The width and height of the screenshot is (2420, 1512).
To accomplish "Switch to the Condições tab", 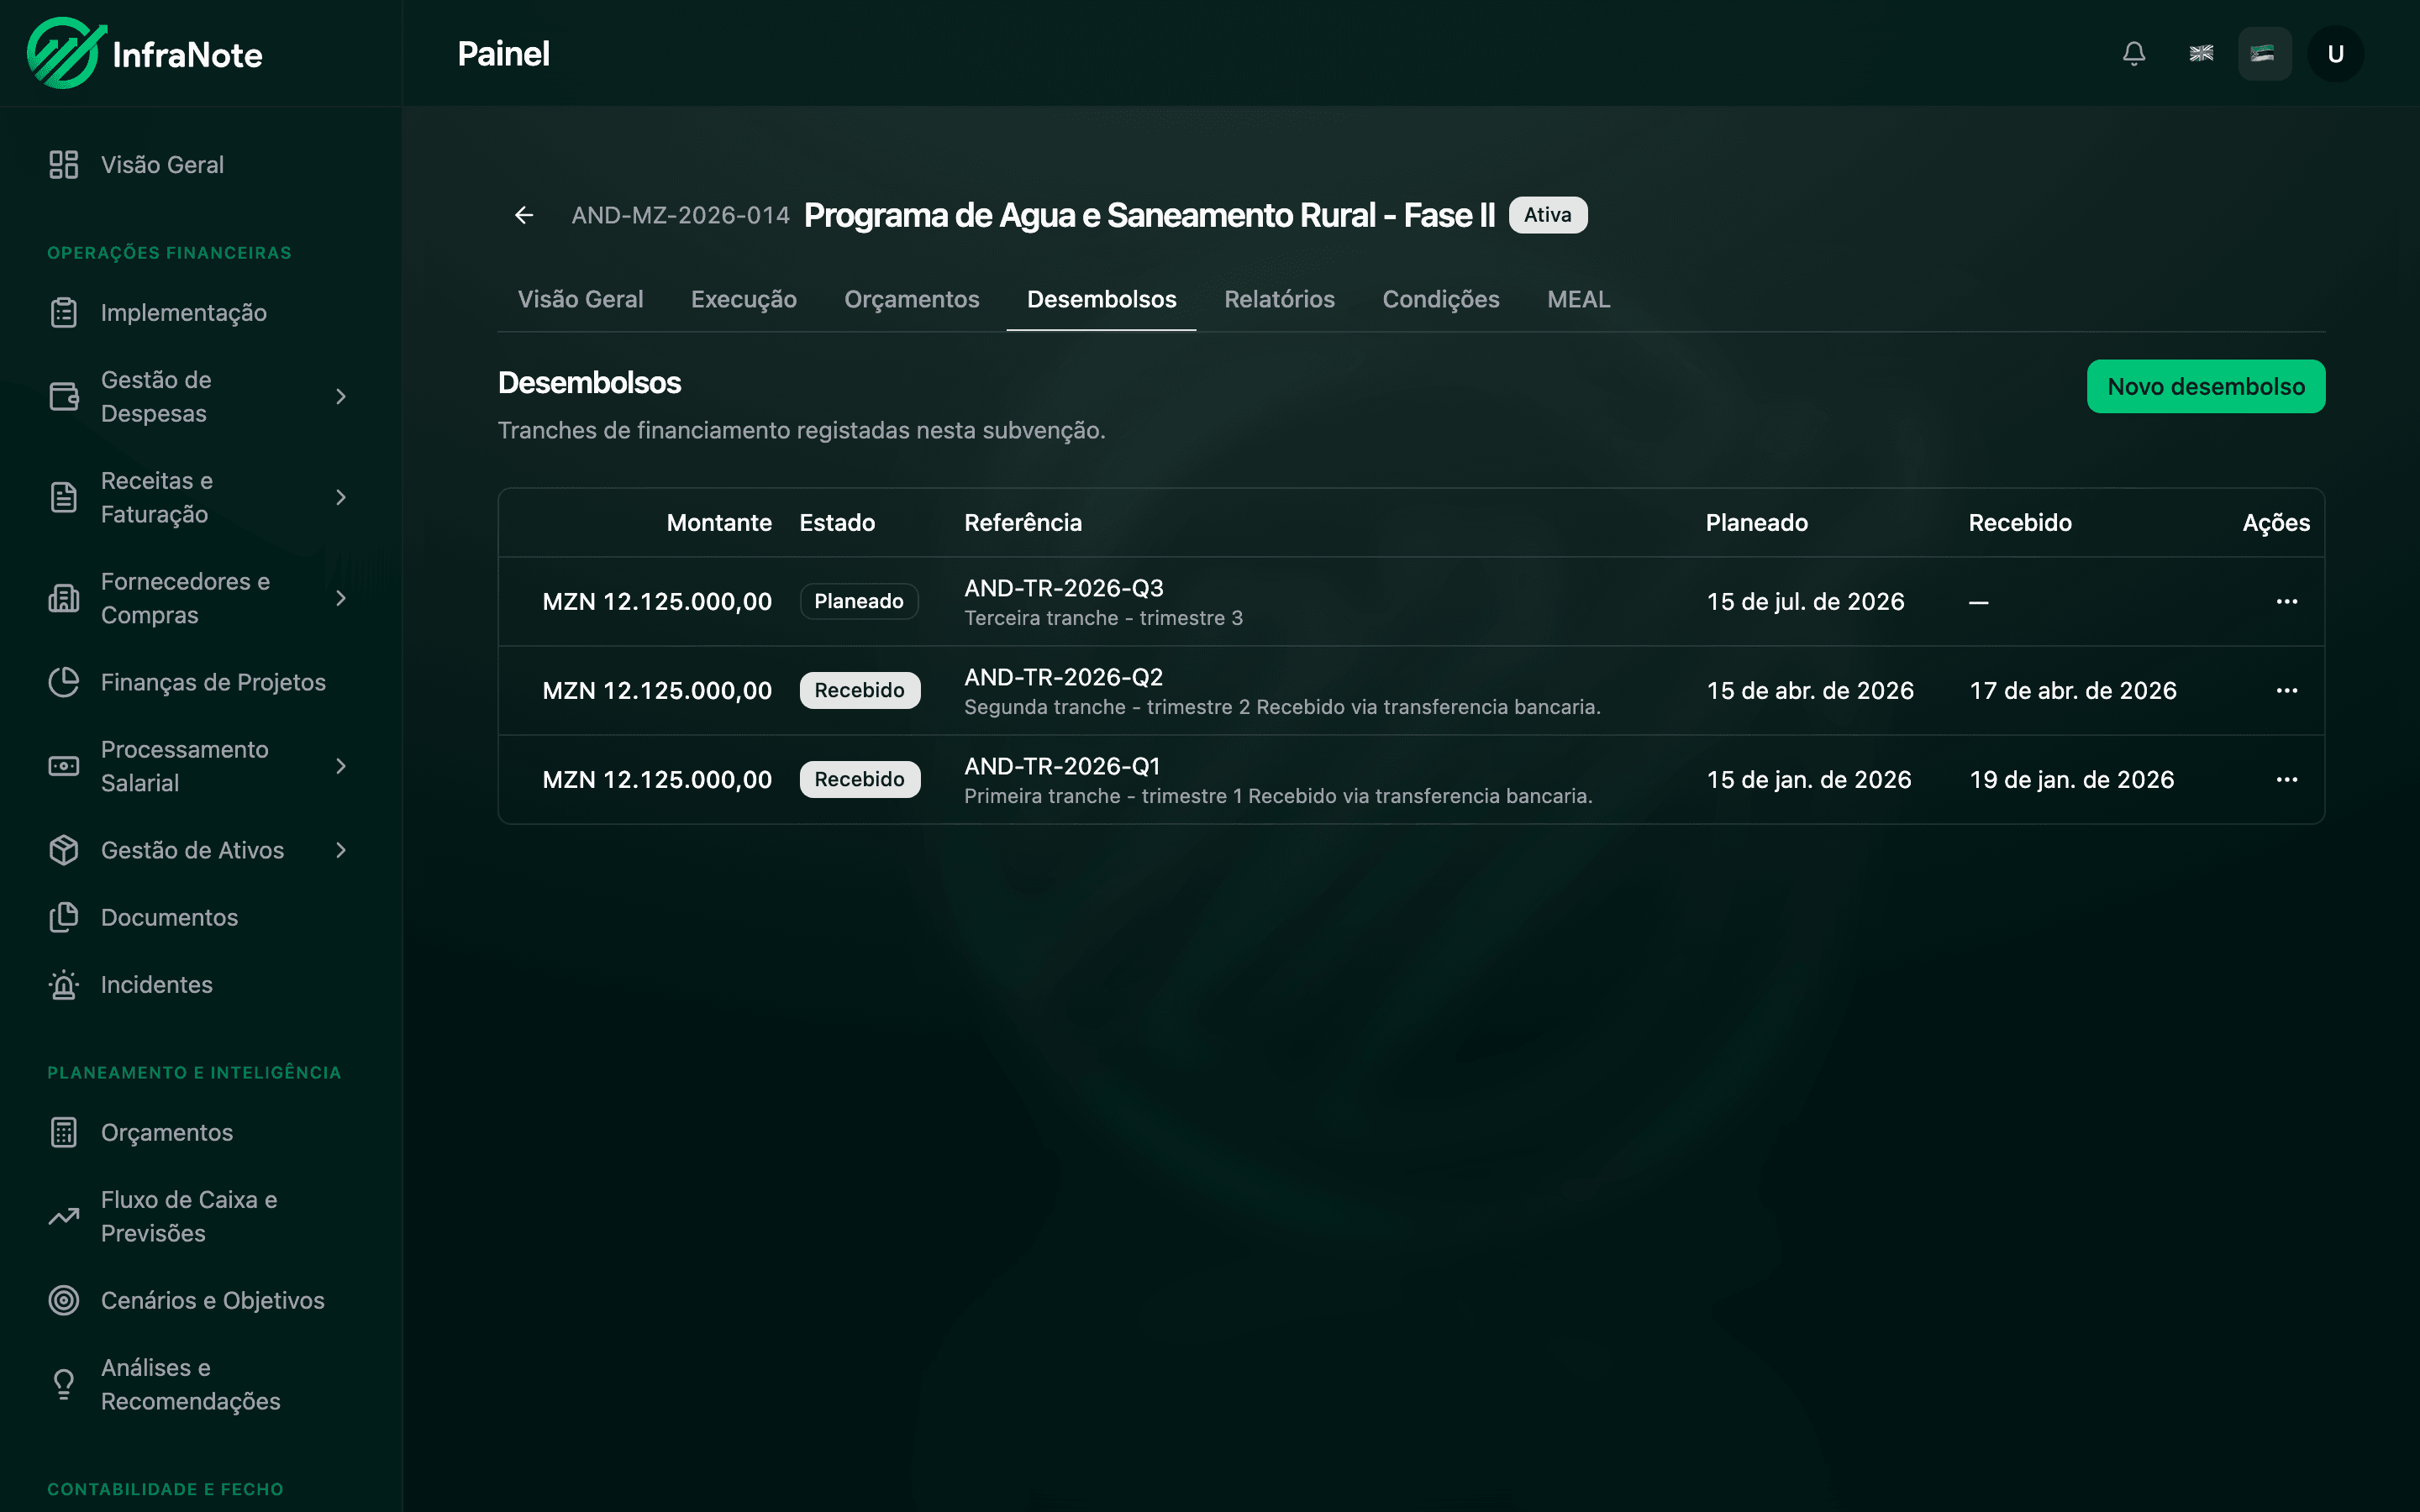I will (x=1440, y=299).
